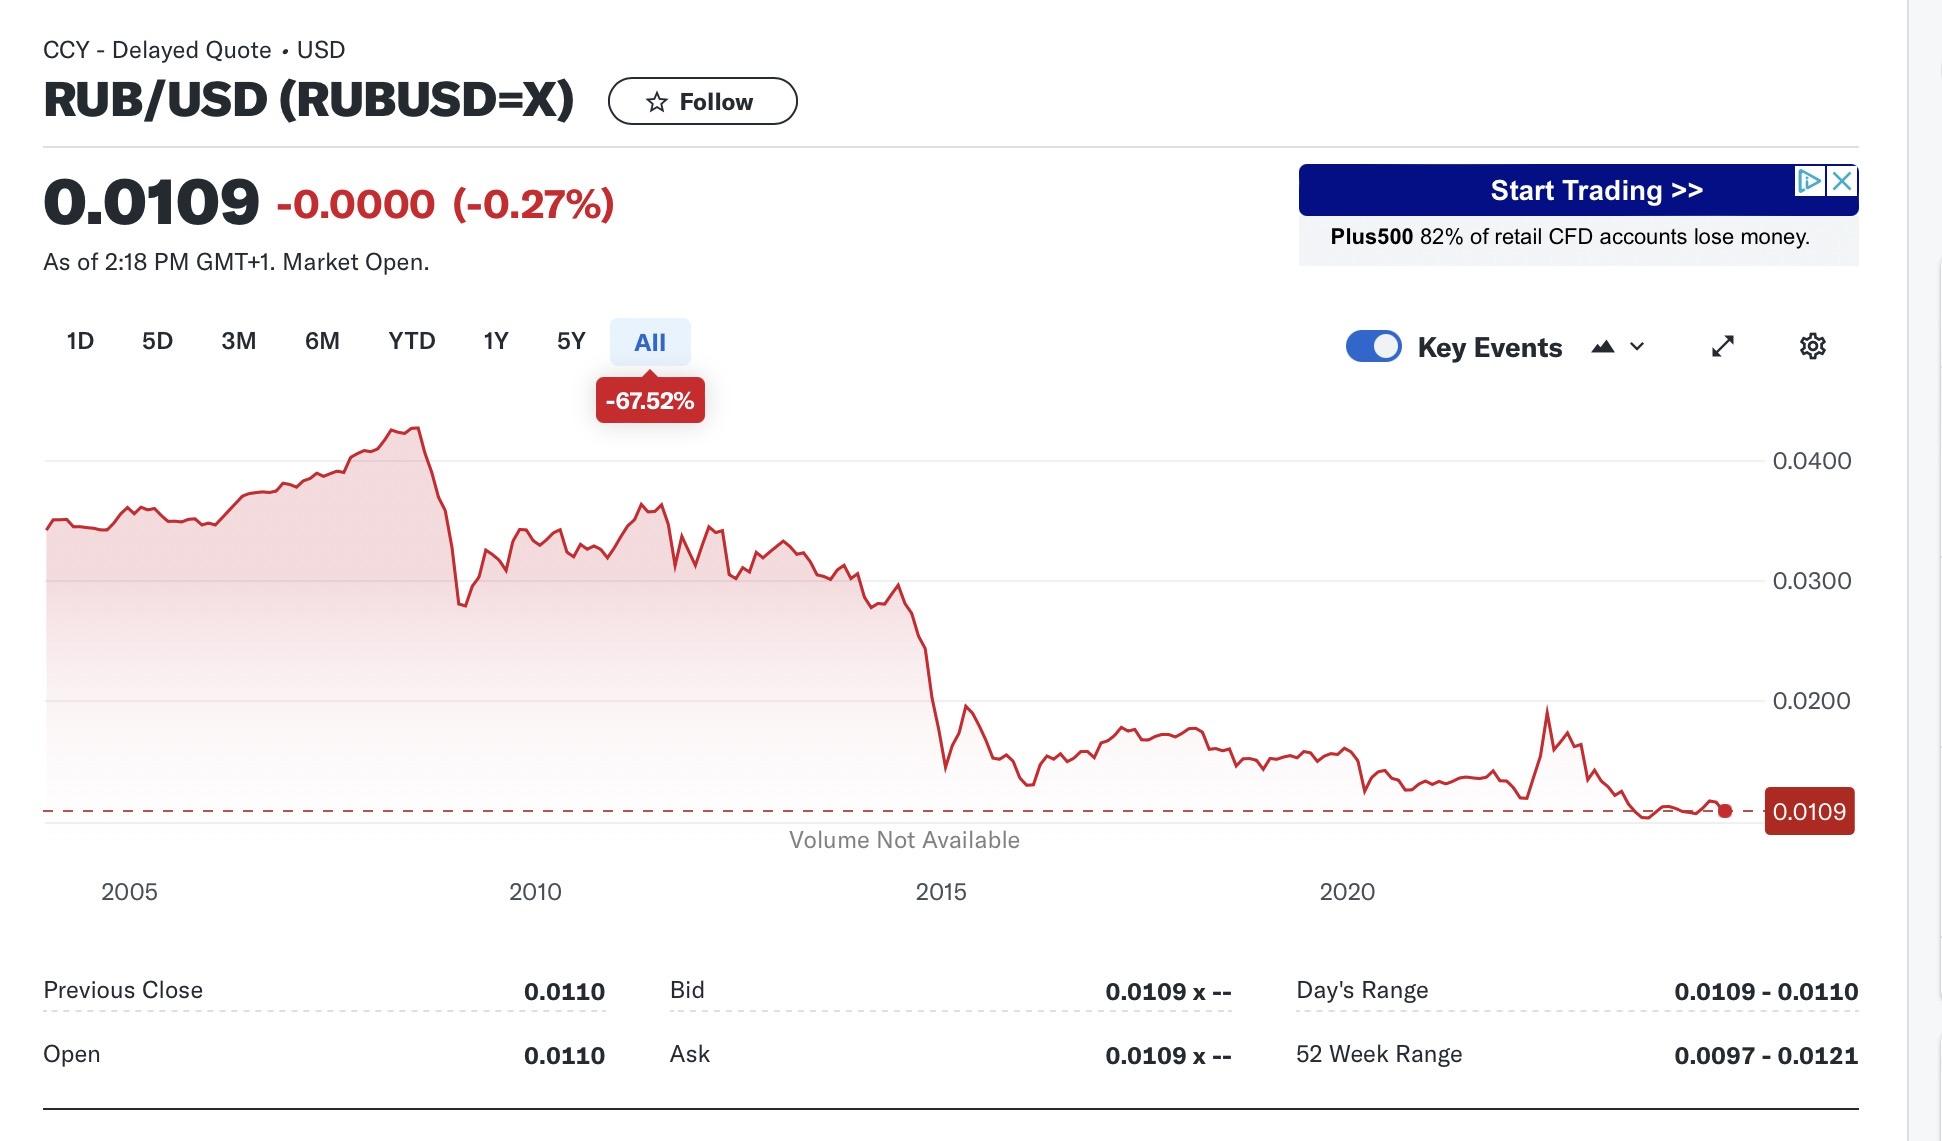
Task: Switch to 6M chart range
Action: tap(322, 341)
